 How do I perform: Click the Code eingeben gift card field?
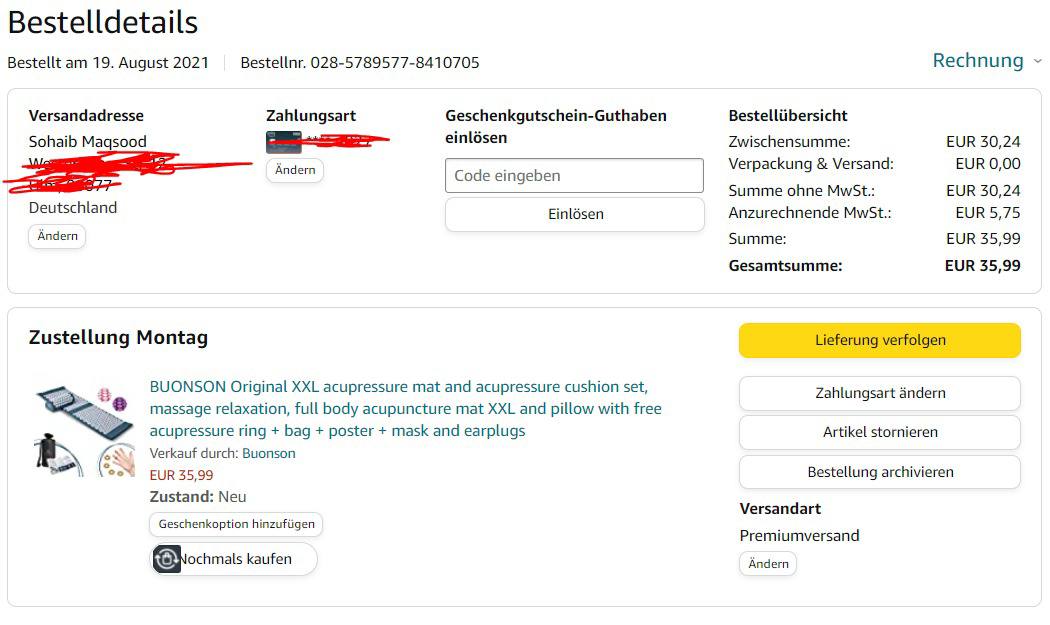[574, 176]
